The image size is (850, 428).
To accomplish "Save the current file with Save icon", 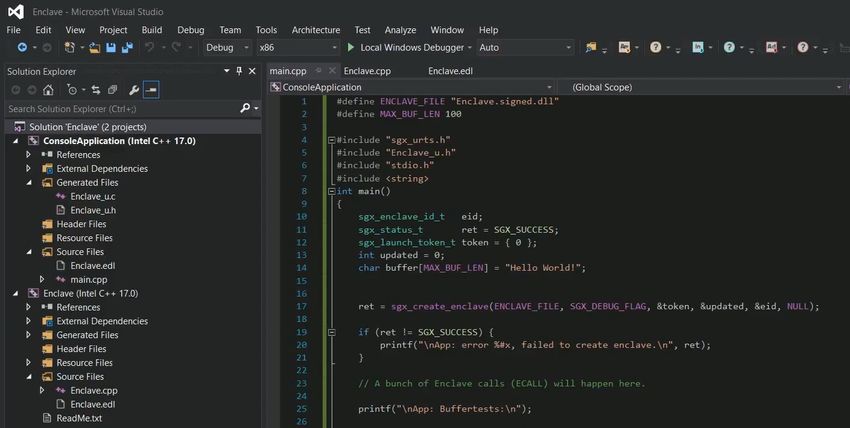I will click(111, 48).
